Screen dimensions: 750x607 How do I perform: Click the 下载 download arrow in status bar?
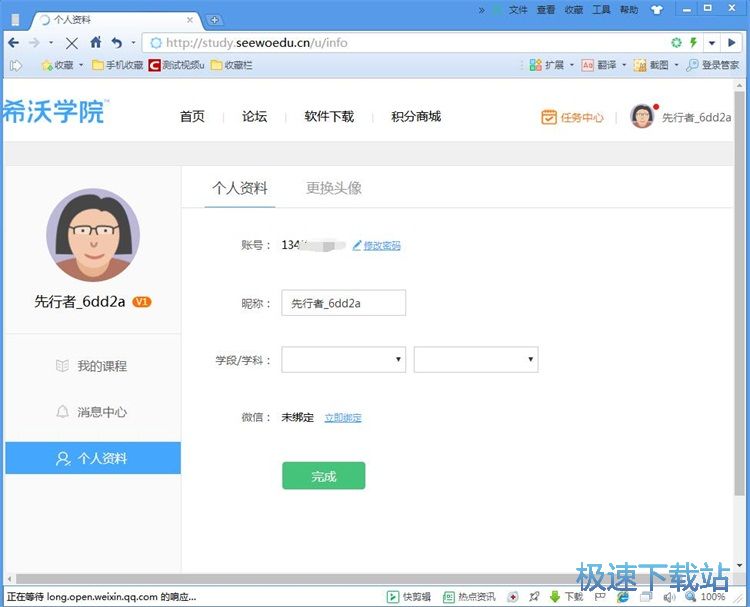[554, 597]
